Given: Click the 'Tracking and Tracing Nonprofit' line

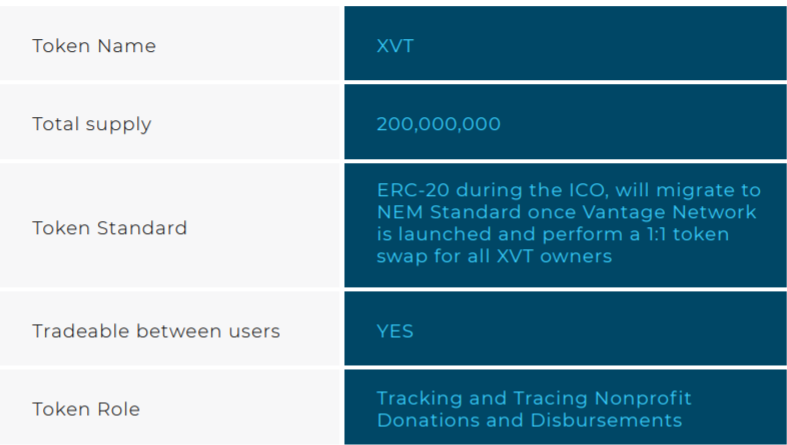Looking at the screenshot, I should pos(534,398).
